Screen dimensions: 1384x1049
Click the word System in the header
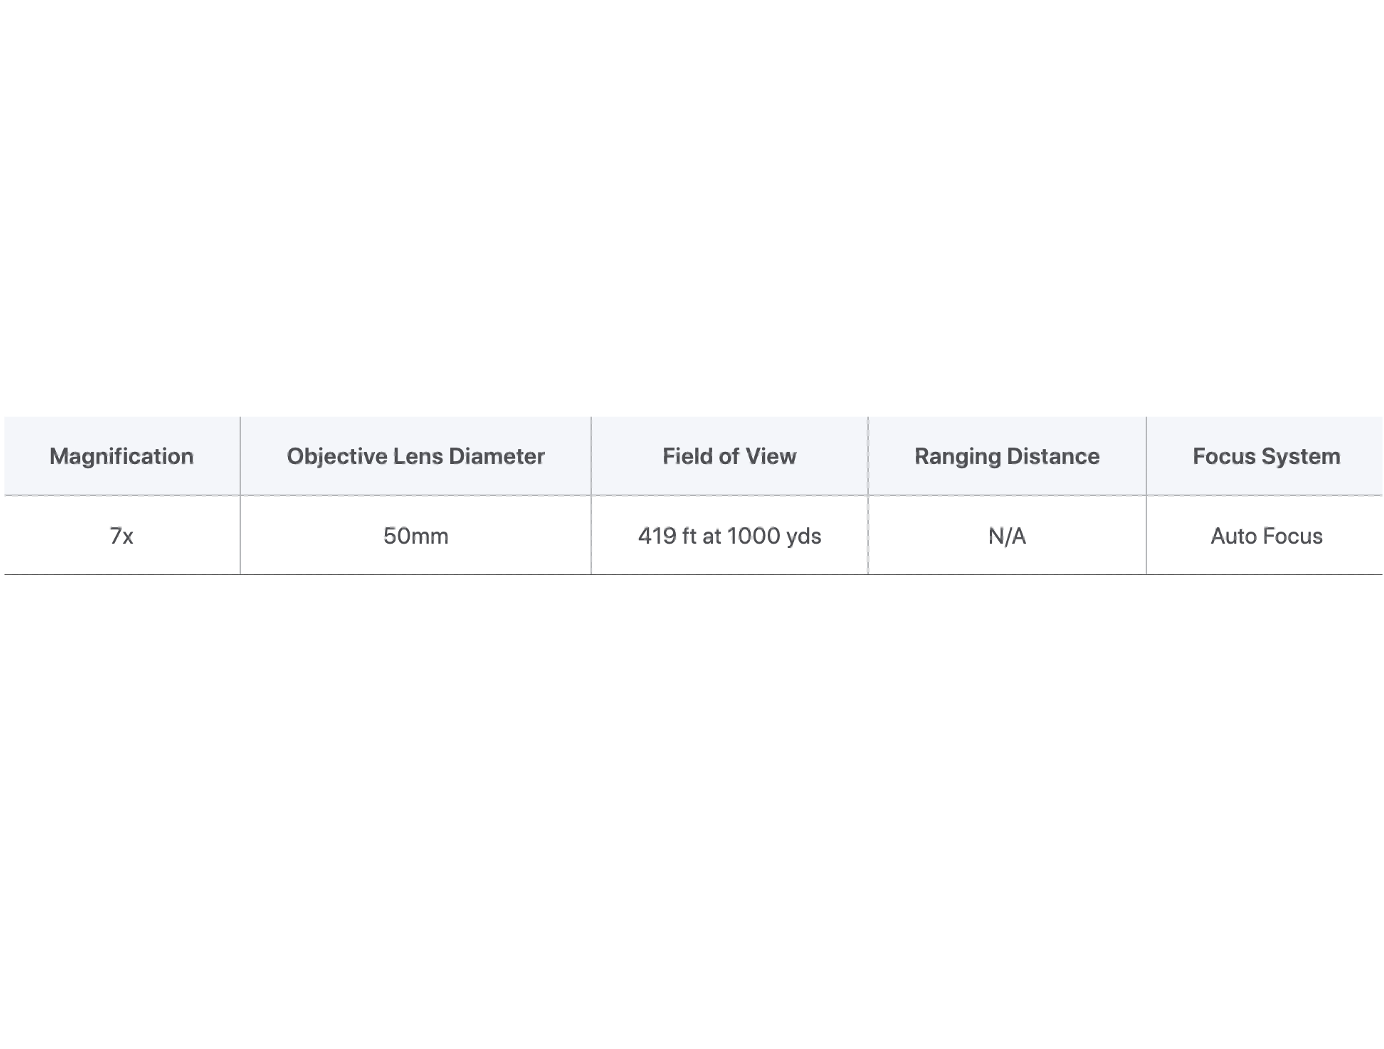(x=1301, y=456)
